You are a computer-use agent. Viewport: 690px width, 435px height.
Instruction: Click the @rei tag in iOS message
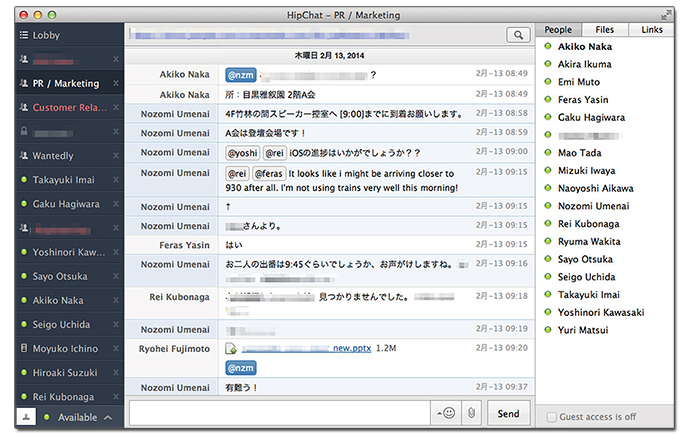pyautogui.click(x=275, y=153)
